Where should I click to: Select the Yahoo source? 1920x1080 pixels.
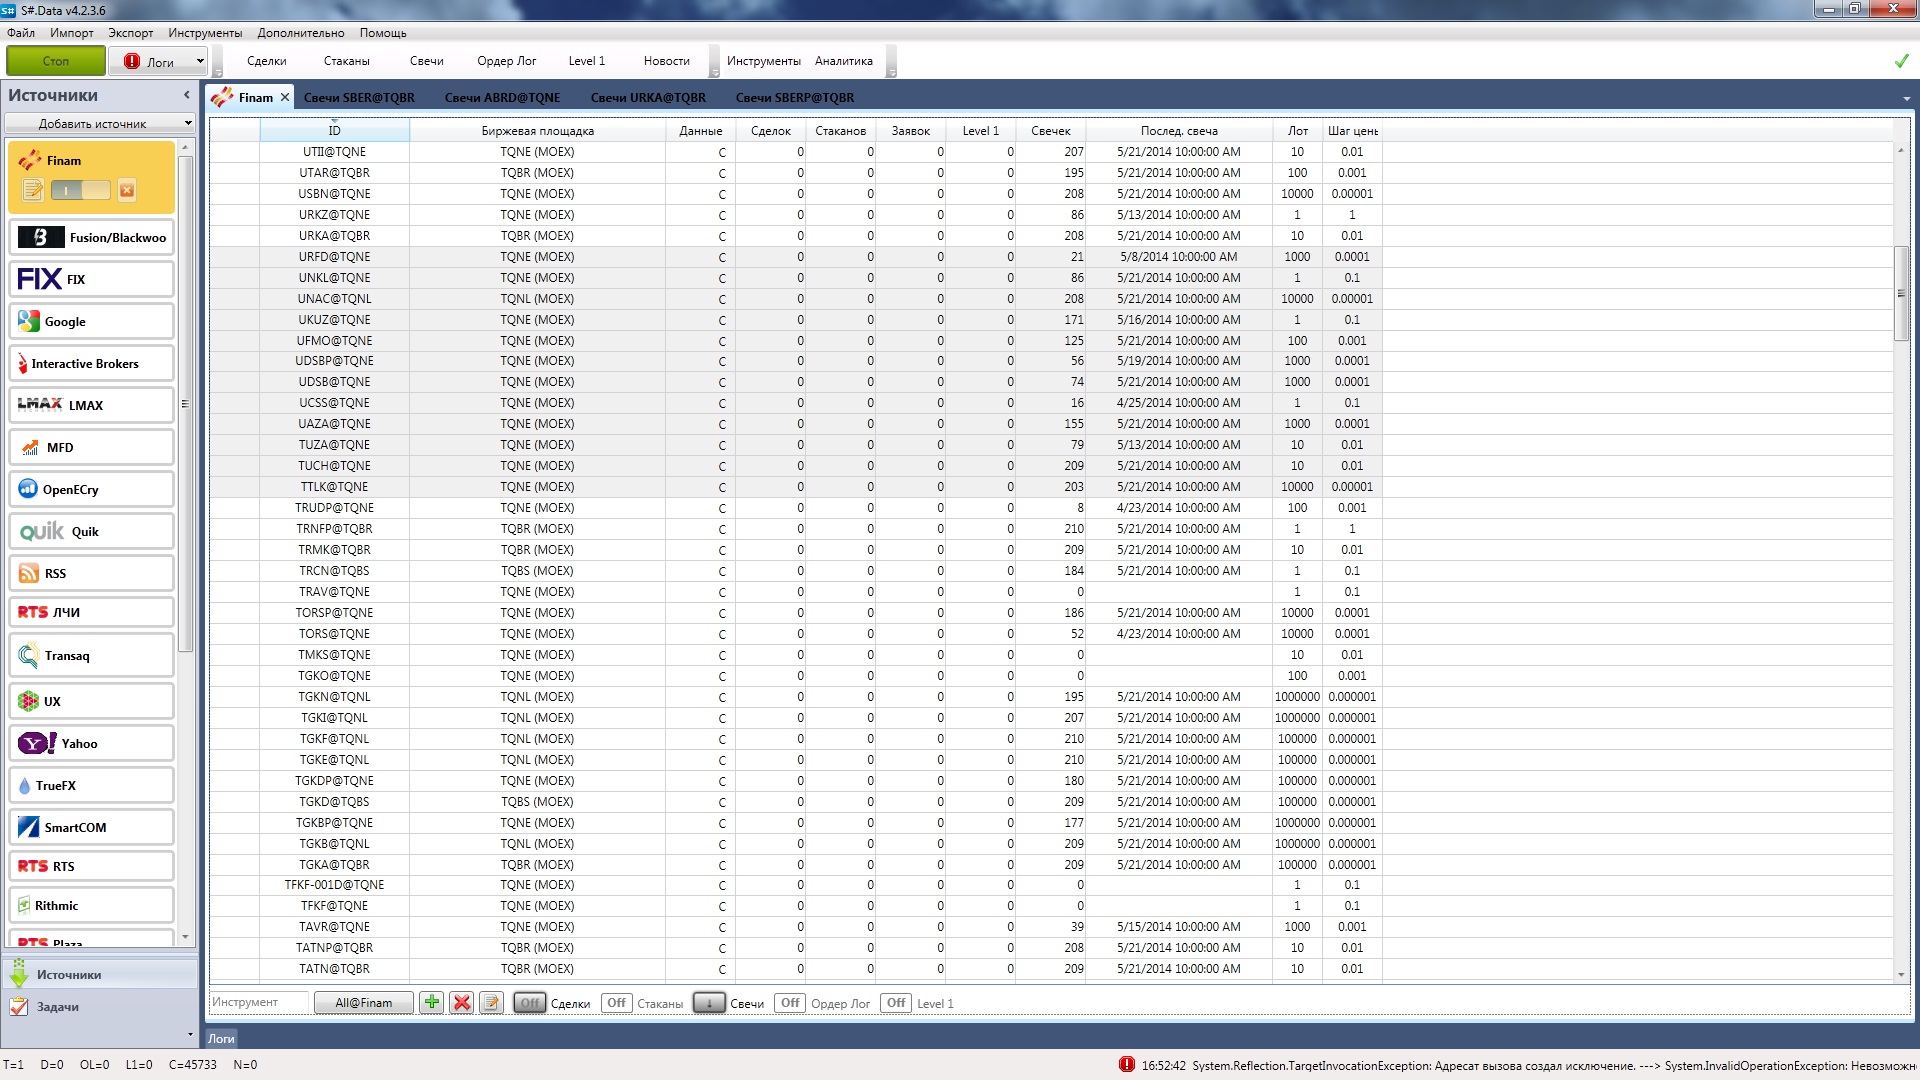click(92, 744)
